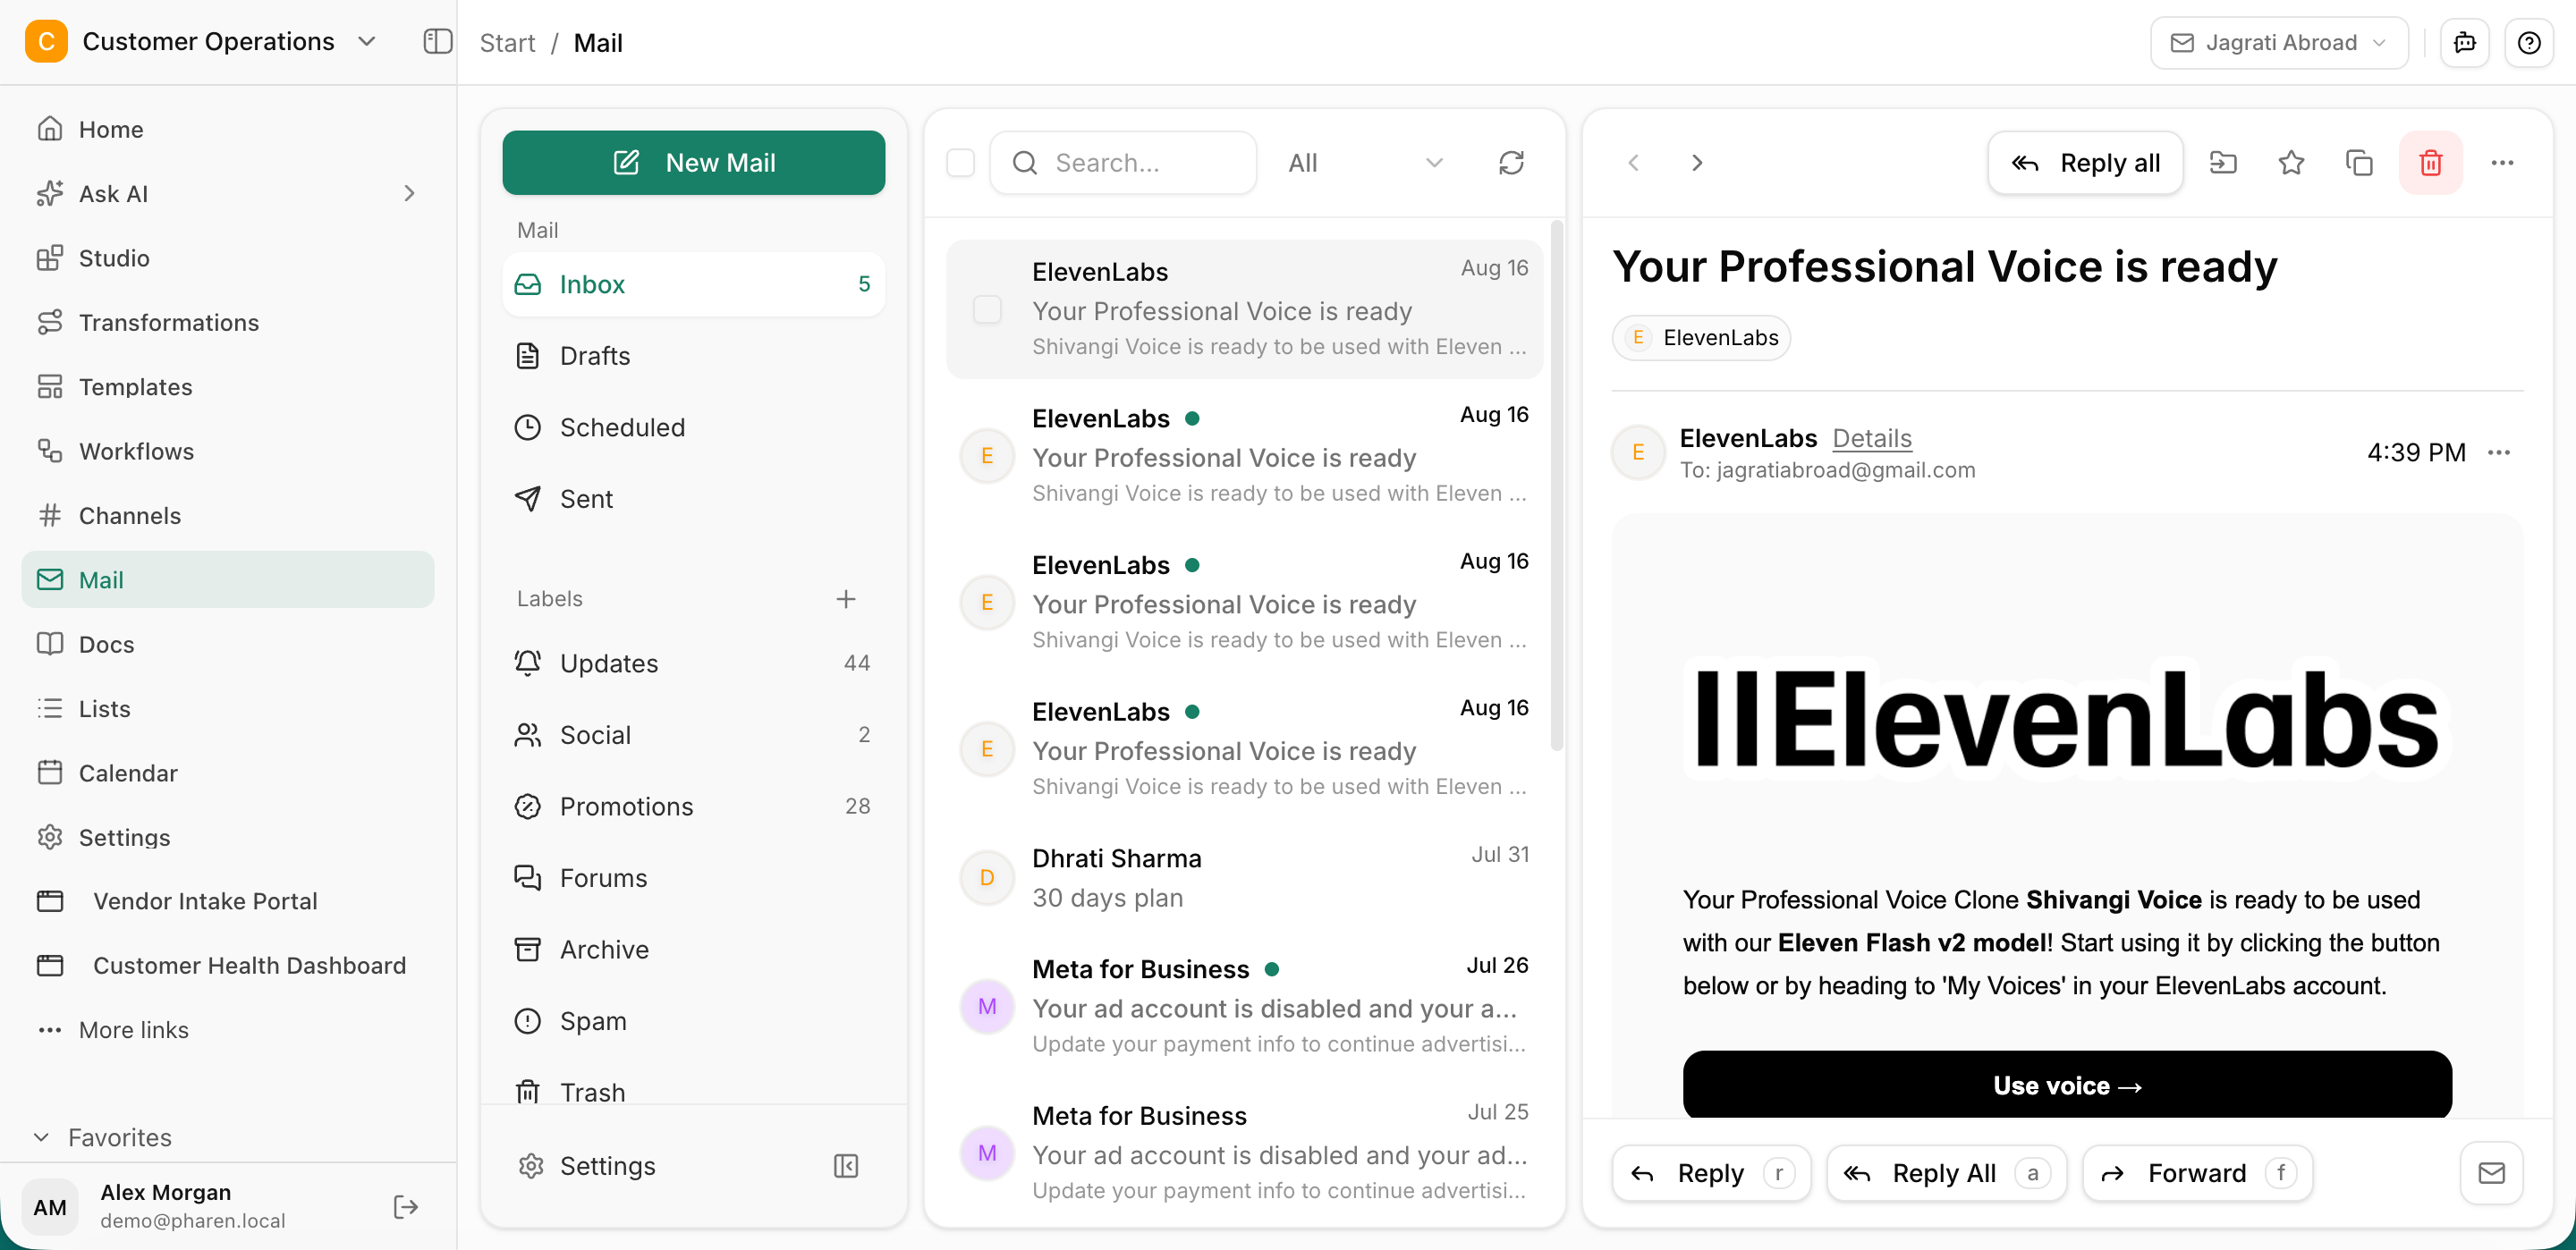Open Customer Health Dashboard link

coord(228,965)
